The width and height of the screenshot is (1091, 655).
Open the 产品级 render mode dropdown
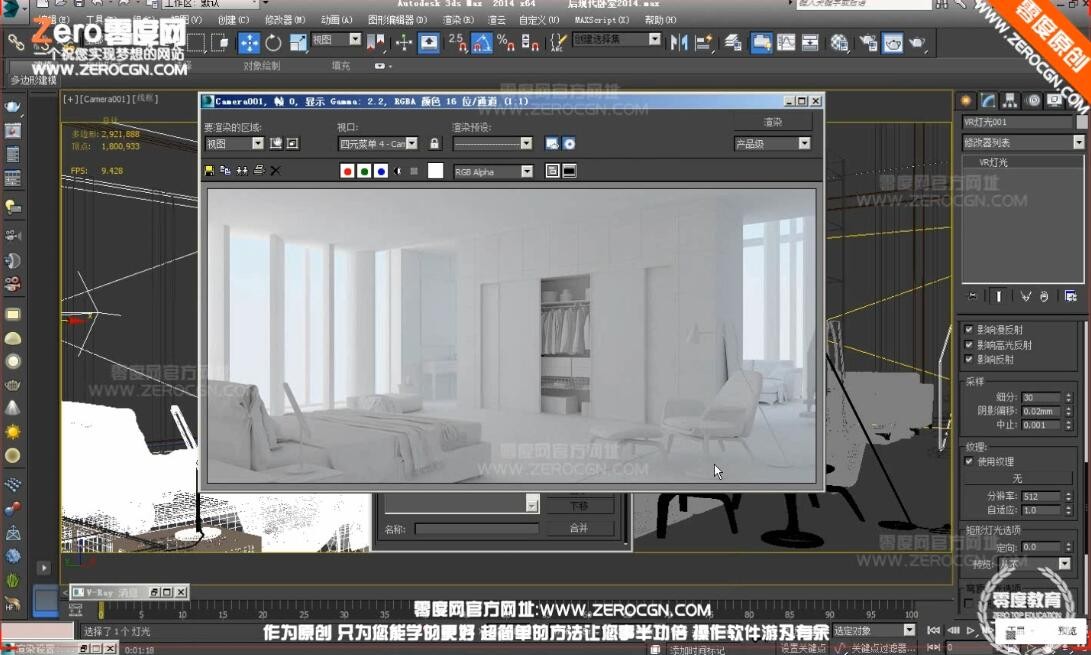[x=772, y=143]
